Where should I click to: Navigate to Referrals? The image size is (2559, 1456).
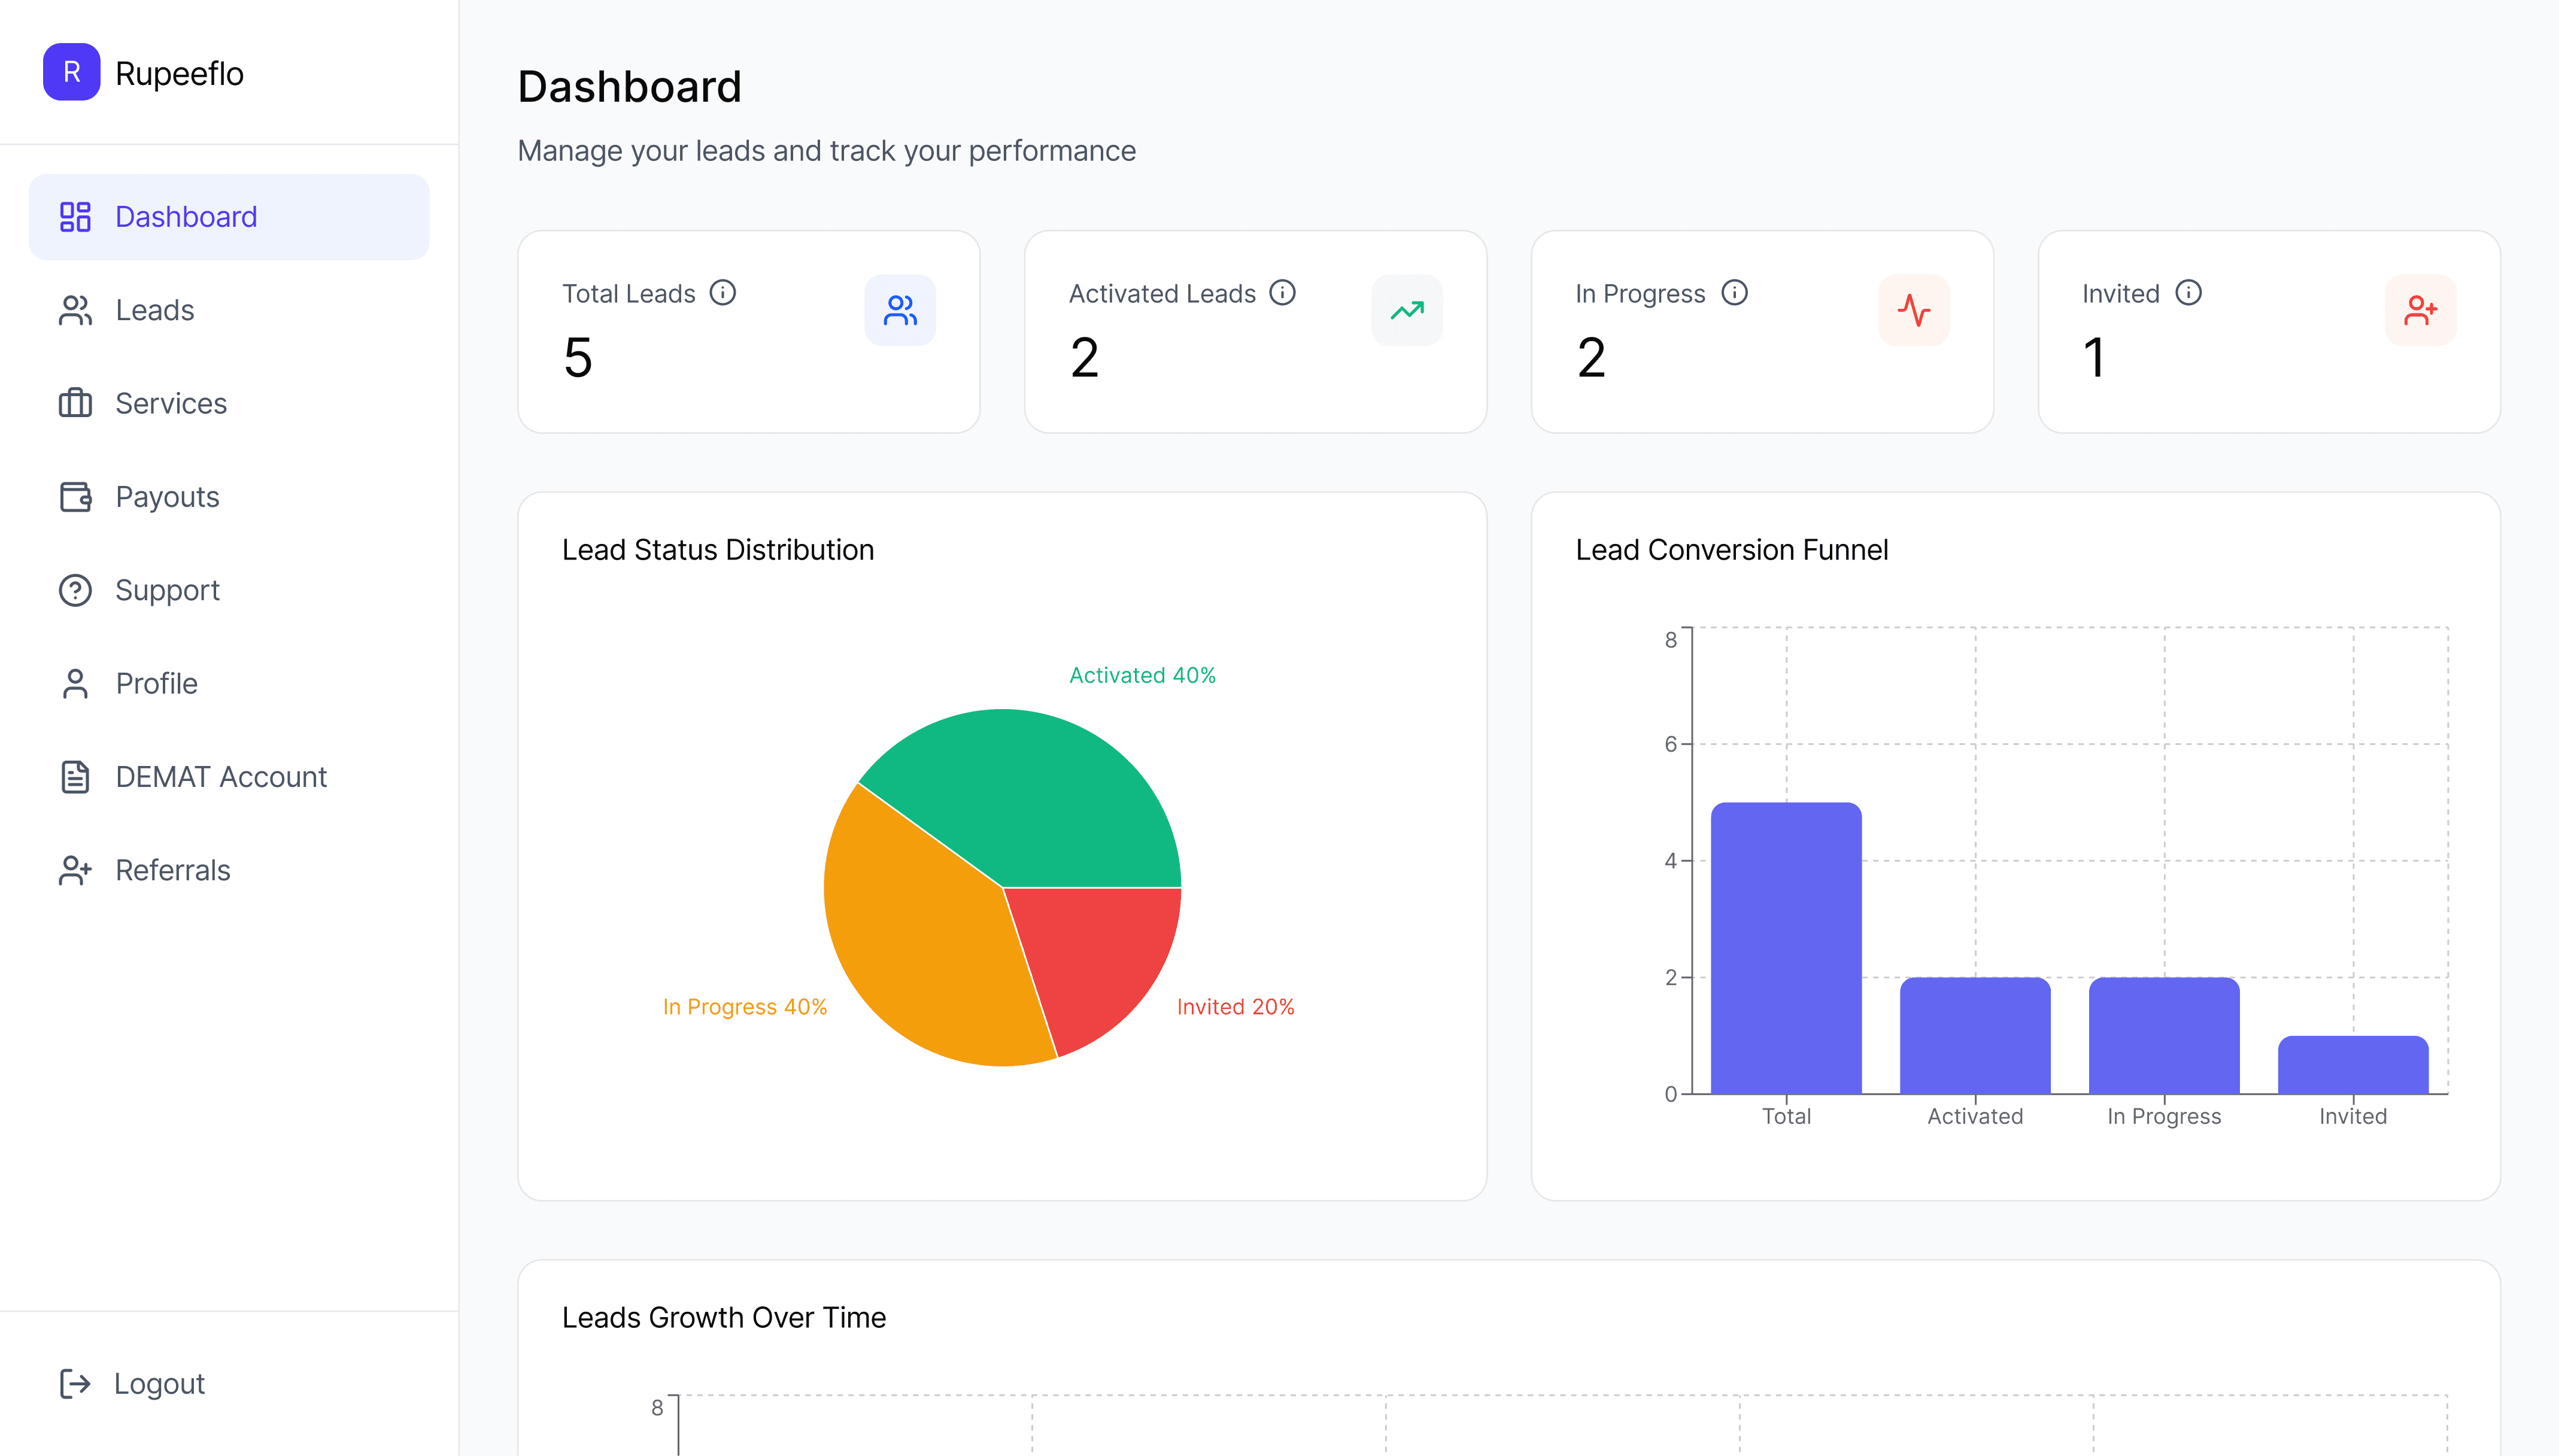pyautogui.click(x=172, y=870)
